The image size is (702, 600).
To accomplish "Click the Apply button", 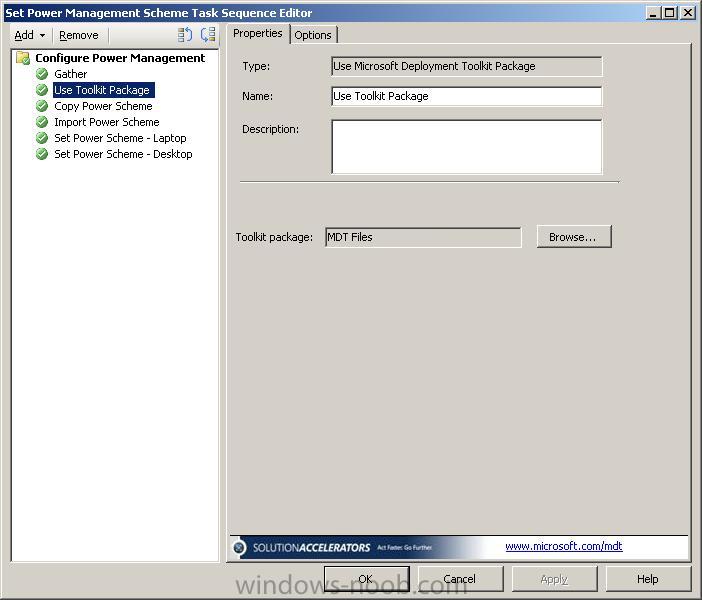I will click(554, 579).
